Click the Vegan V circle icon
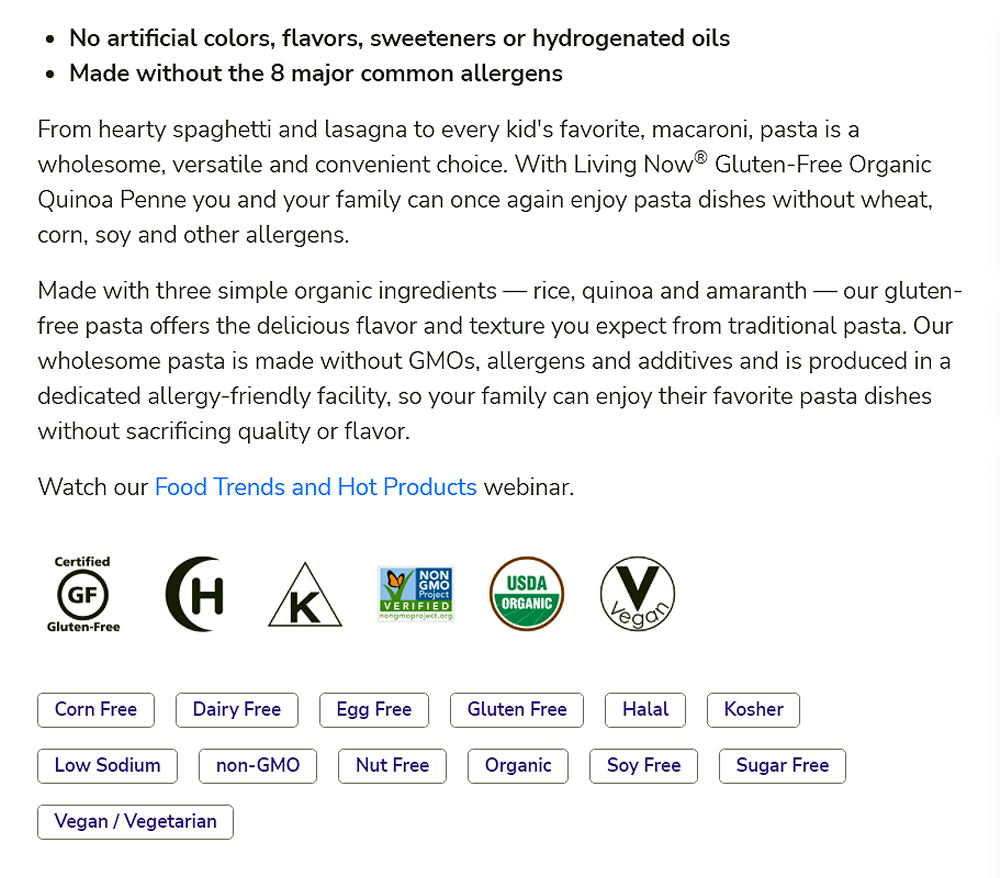 [x=637, y=594]
